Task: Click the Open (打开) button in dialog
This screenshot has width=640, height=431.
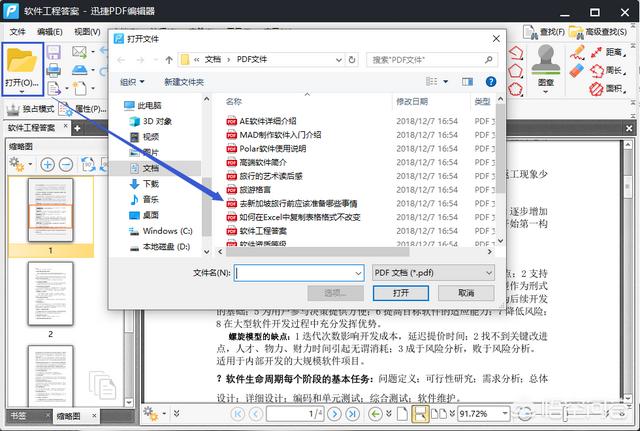Action: point(400,293)
